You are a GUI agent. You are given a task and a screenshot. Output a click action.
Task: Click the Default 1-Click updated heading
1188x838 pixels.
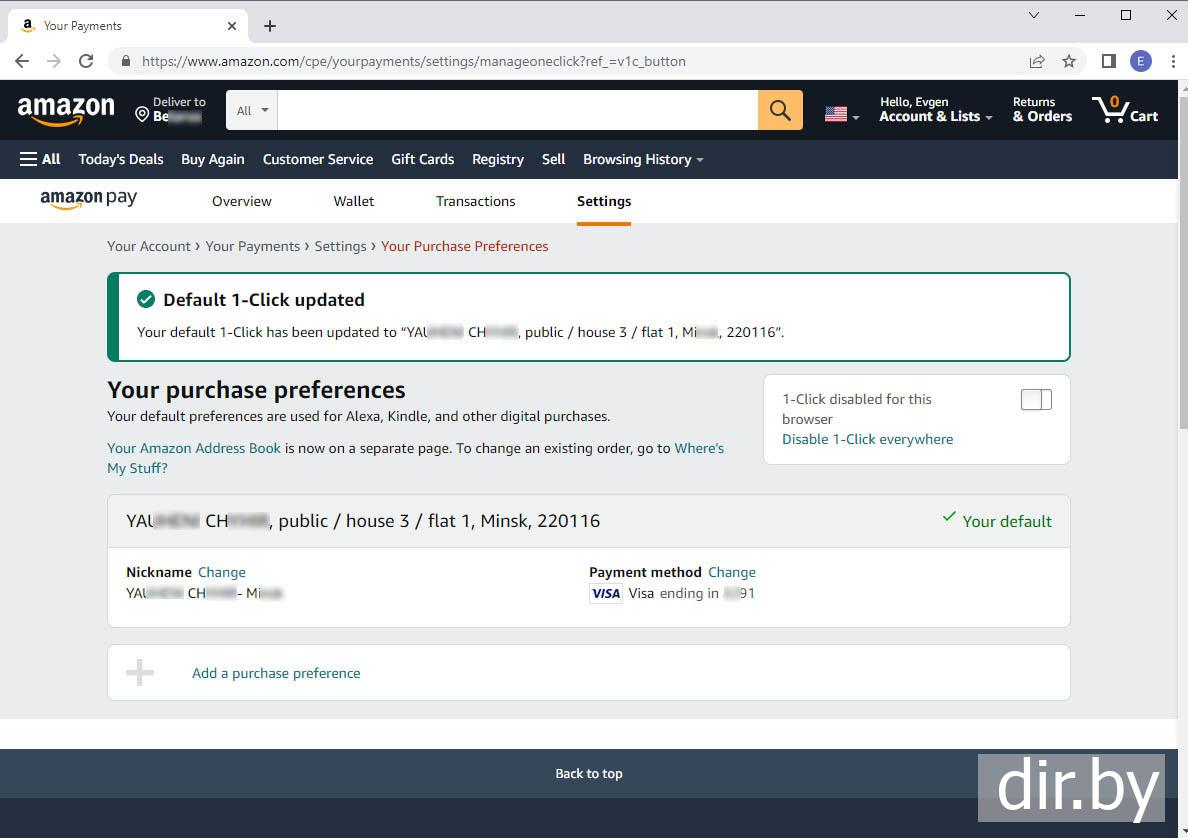tap(264, 300)
